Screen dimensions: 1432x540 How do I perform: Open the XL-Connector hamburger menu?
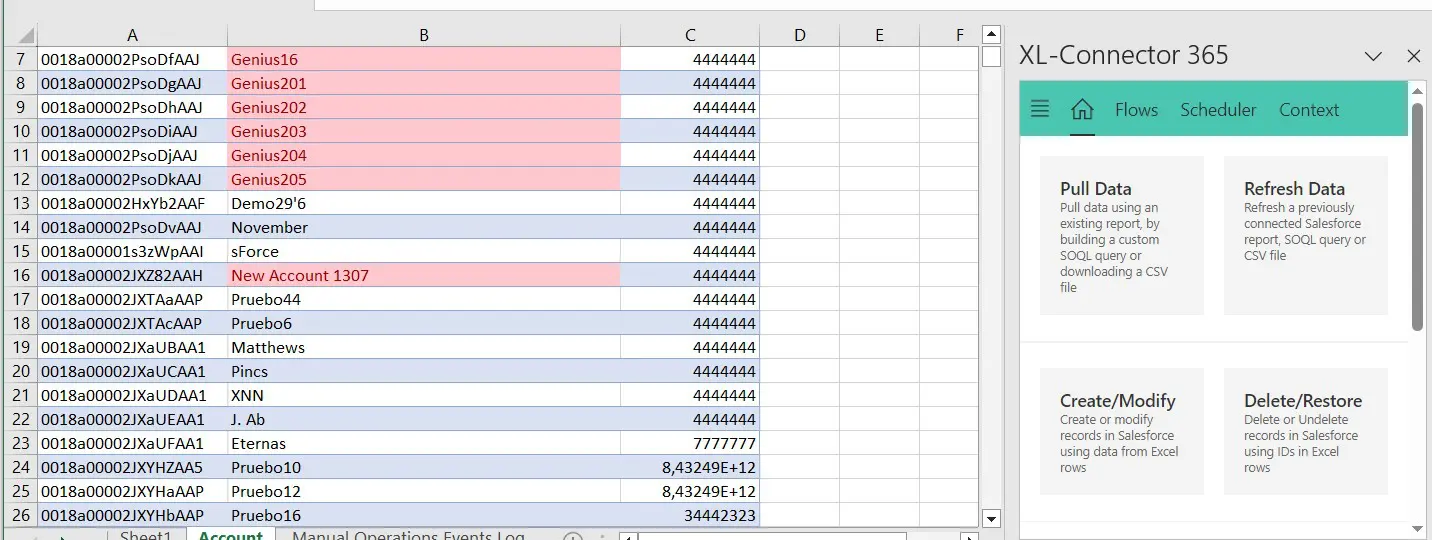click(1040, 109)
